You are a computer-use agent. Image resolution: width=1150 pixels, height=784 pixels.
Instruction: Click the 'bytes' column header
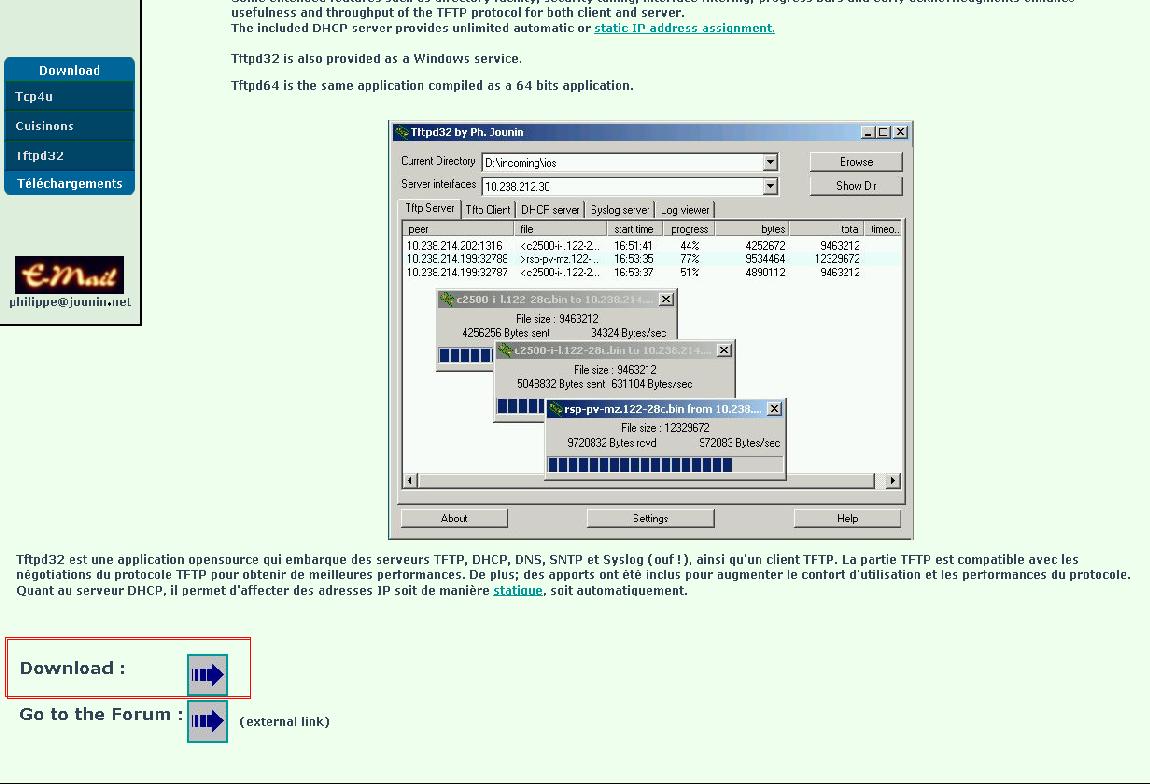click(753, 229)
